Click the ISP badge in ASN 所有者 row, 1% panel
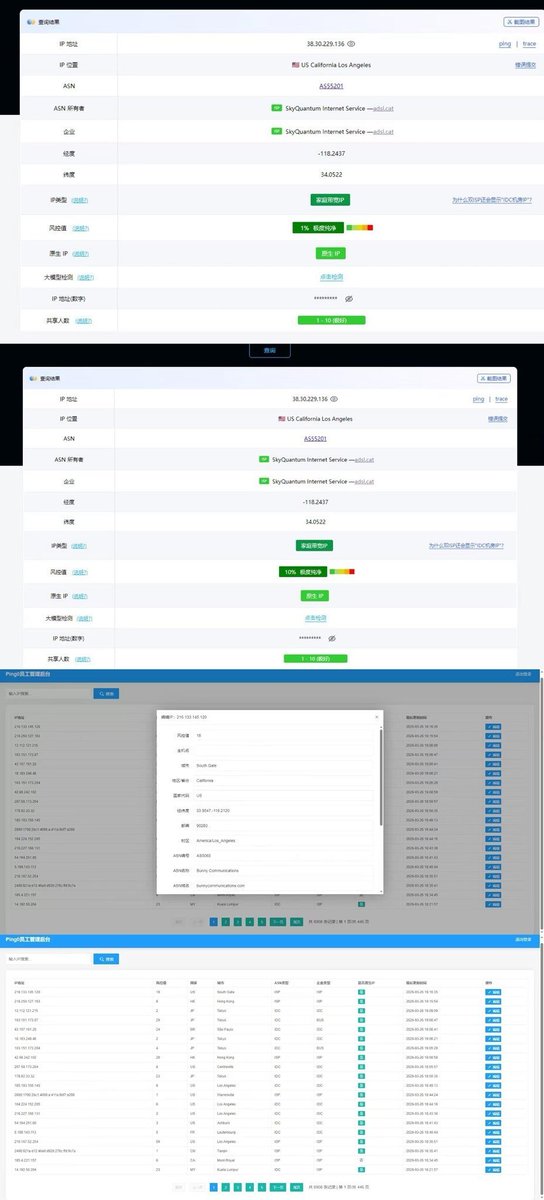The height and width of the screenshot is (1200, 544). tap(277, 107)
